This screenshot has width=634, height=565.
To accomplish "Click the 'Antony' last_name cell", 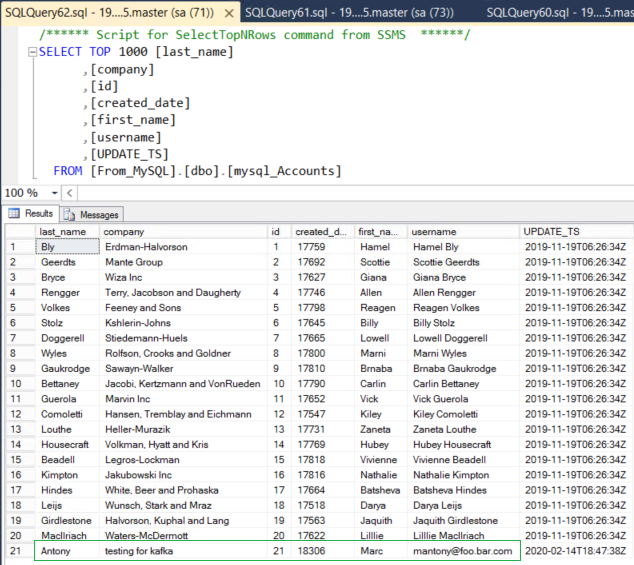I will 67,551.
